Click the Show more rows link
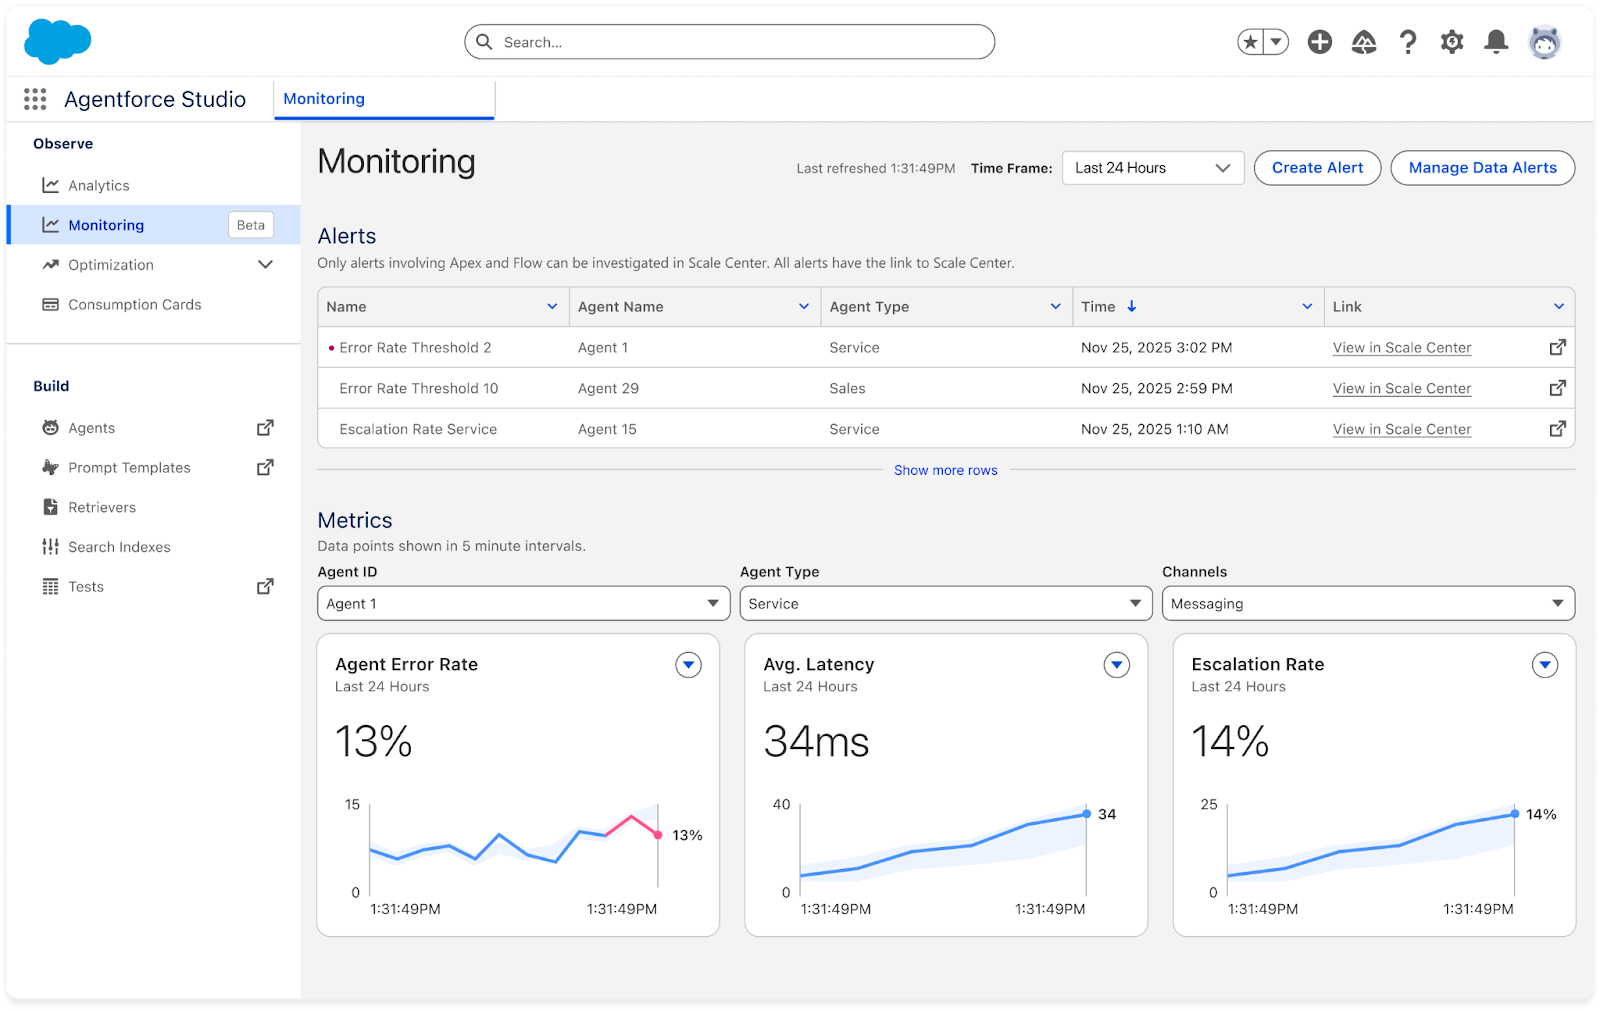 [945, 470]
